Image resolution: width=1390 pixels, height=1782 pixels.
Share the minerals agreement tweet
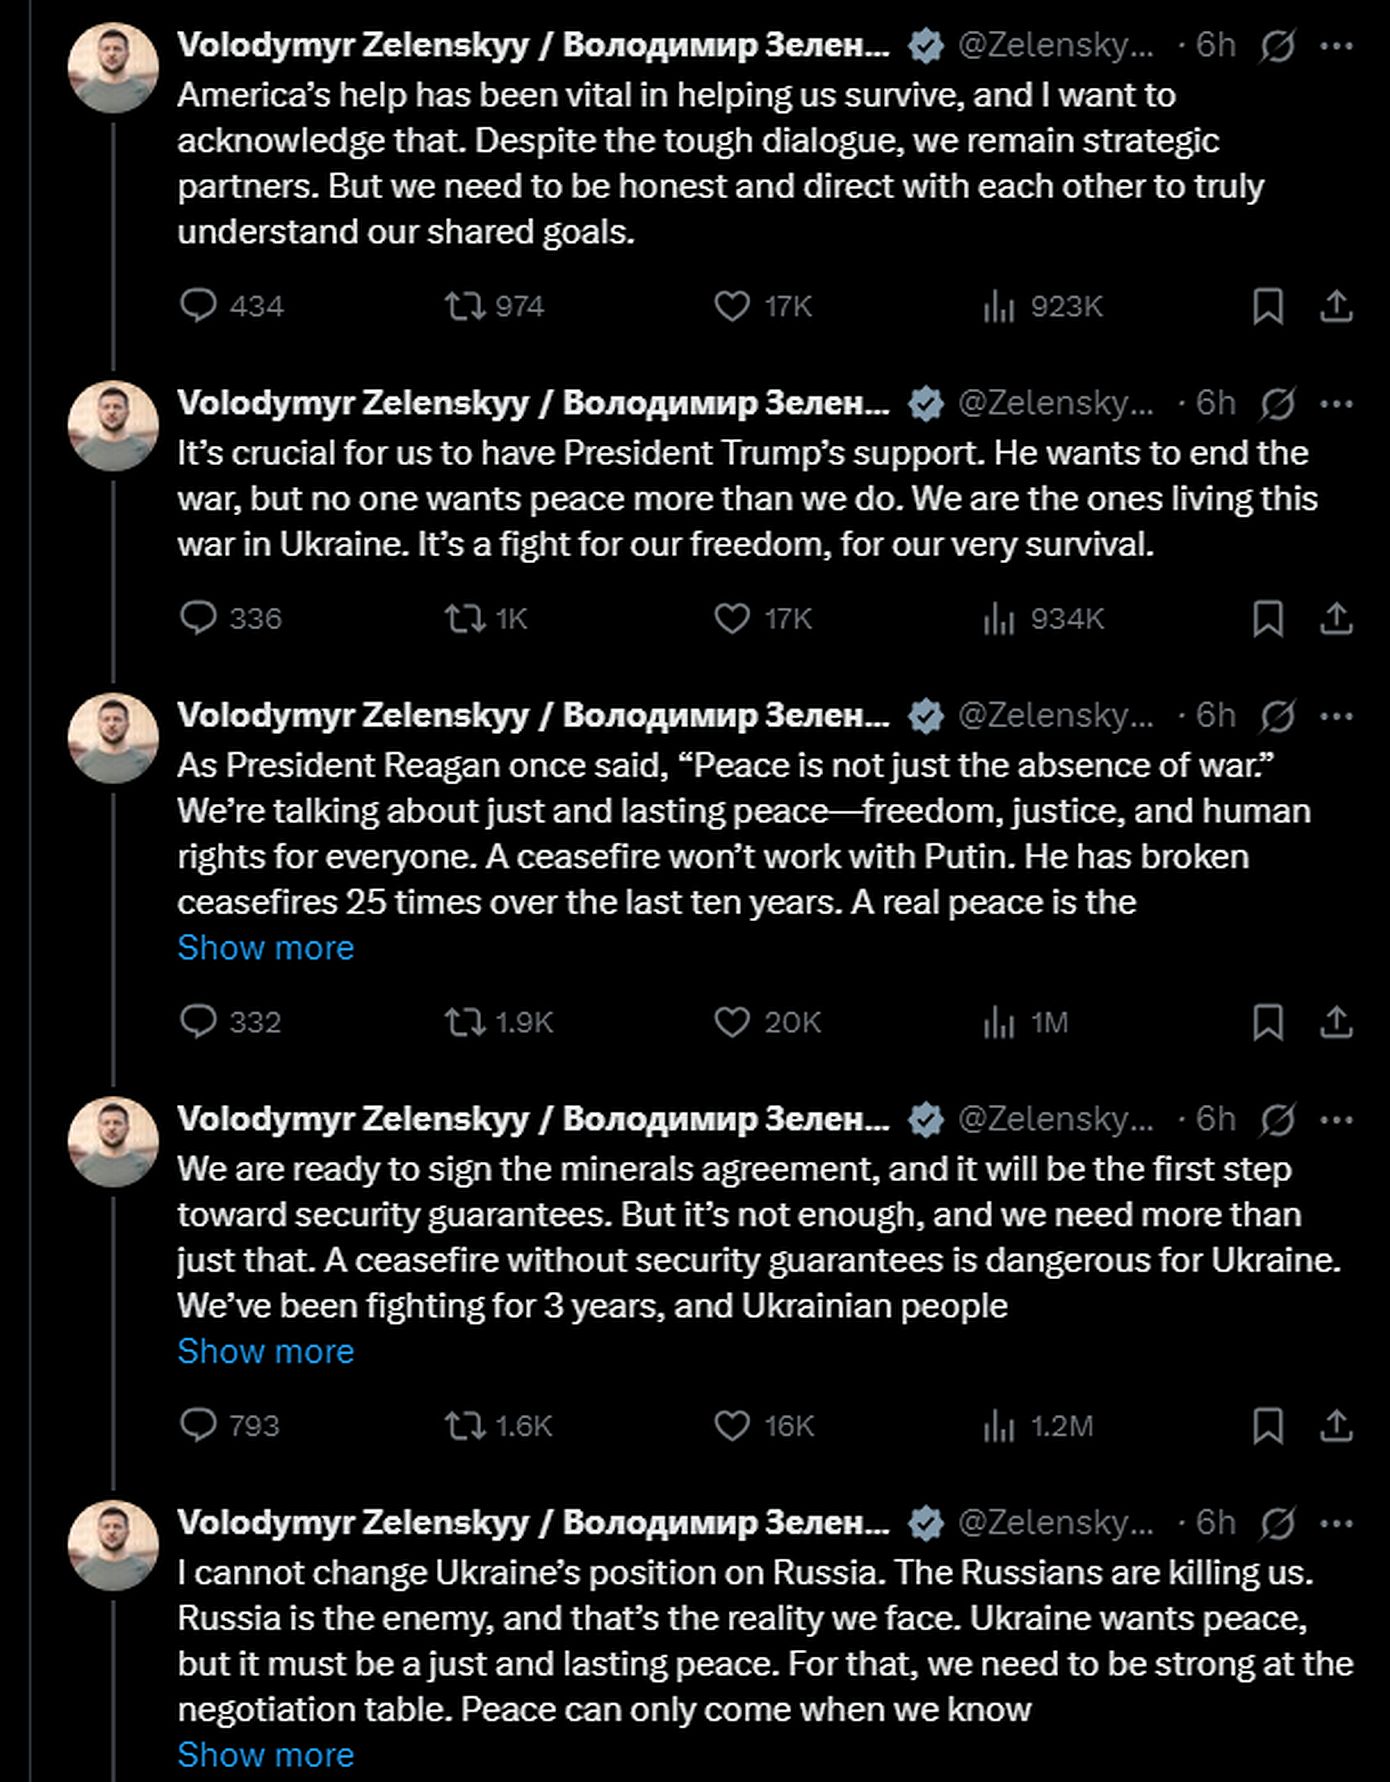pos(1336,1425)
